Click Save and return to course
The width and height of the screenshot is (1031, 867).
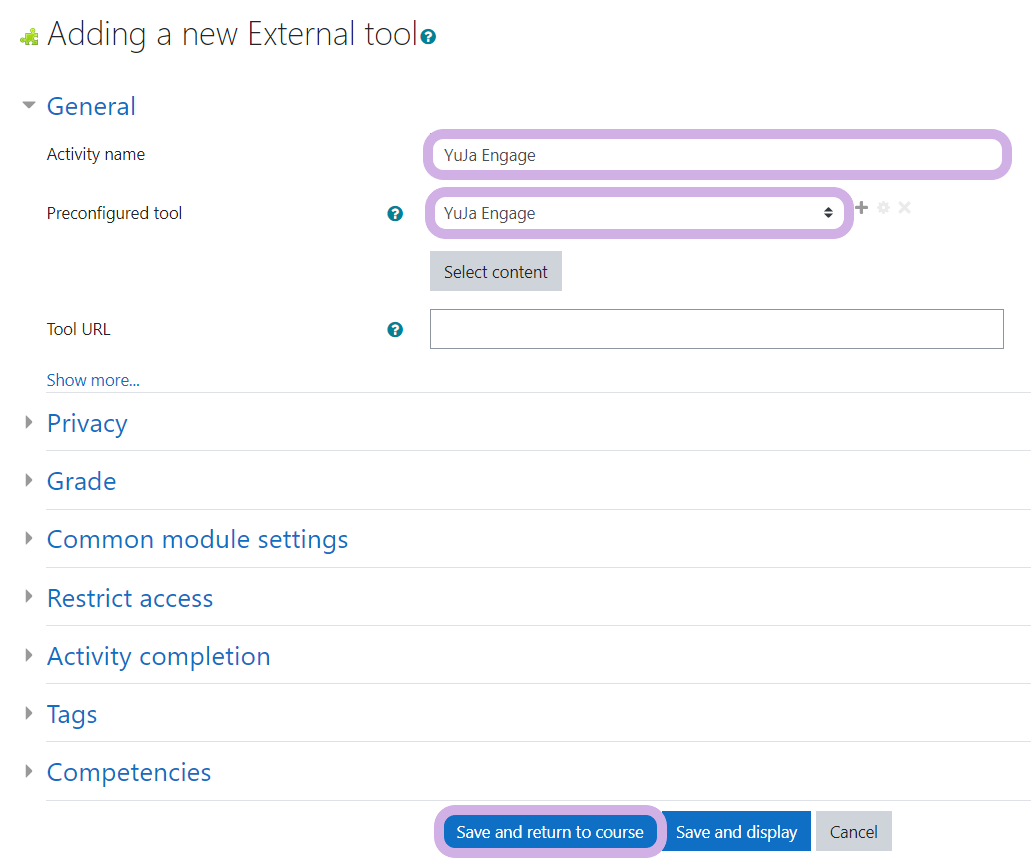pos(550,832)
